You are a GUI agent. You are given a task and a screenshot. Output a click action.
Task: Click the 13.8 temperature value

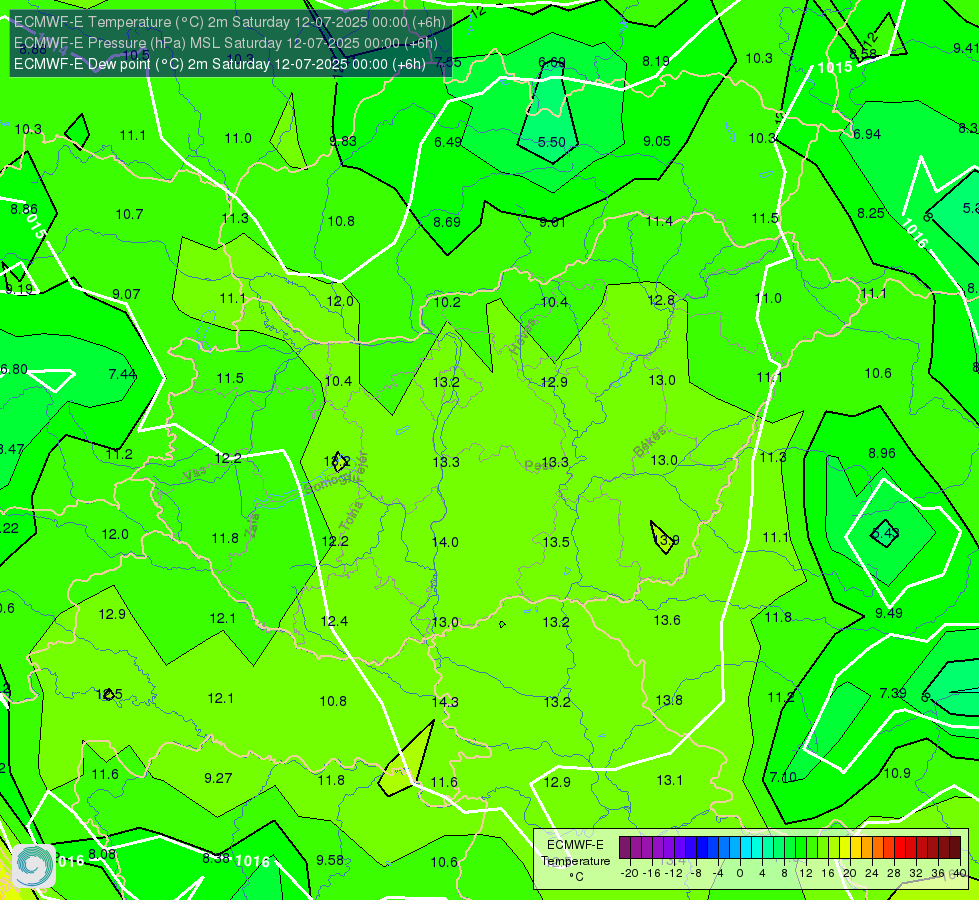click(x=669, y=700)
